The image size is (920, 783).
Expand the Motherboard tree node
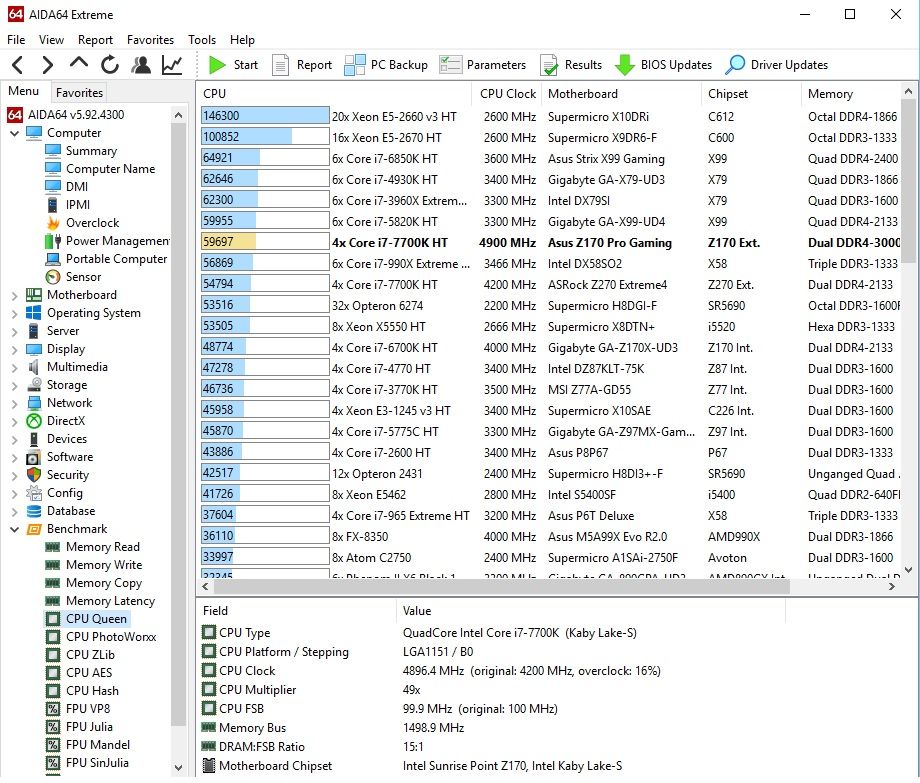pos(15,295)
